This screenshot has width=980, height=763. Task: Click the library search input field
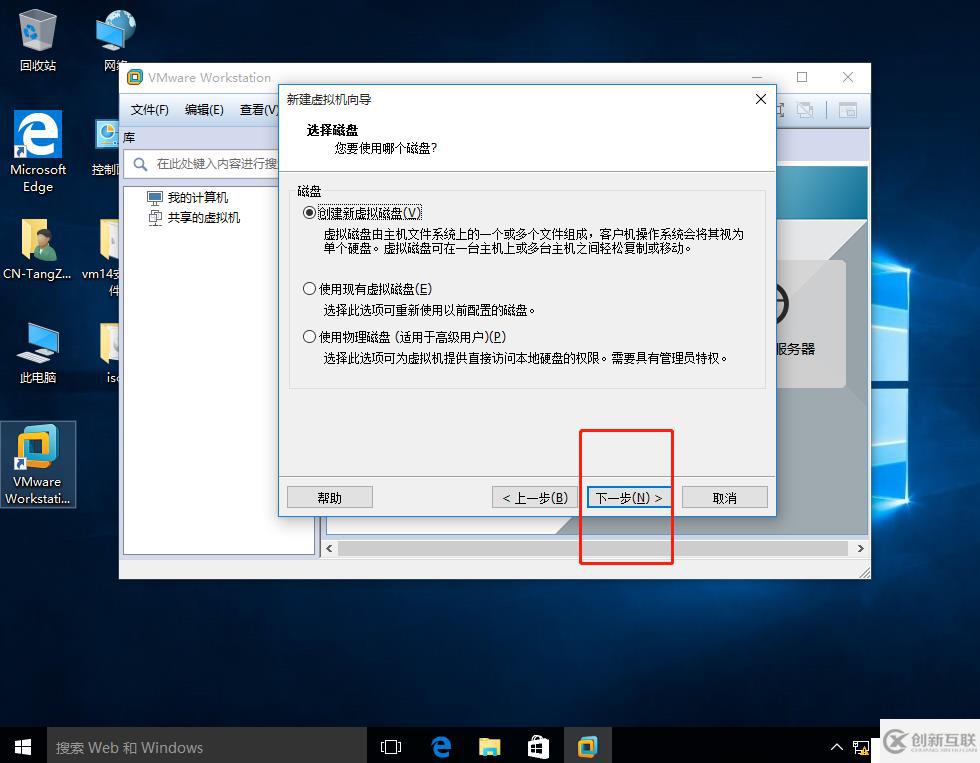(215, 164)
